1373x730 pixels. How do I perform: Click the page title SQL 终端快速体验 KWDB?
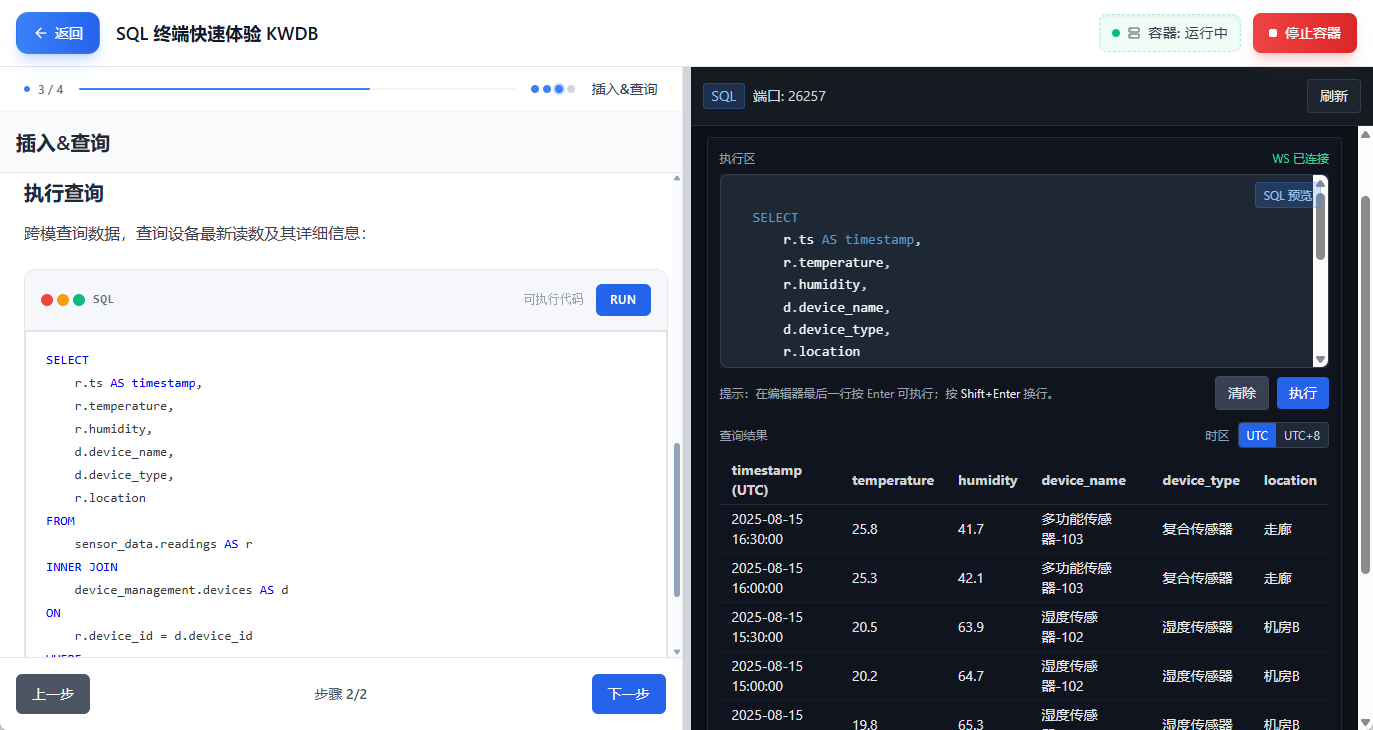coord(217,33)
